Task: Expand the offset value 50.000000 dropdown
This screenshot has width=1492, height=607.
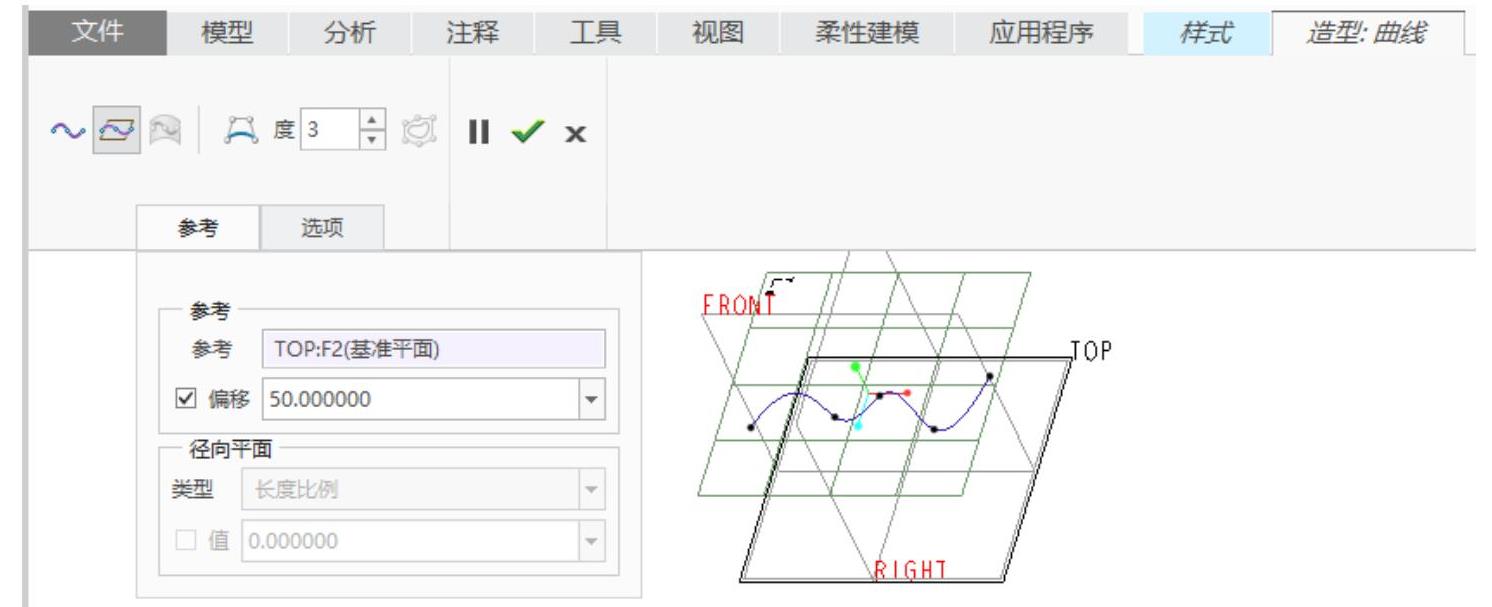Action: [592, 400]
